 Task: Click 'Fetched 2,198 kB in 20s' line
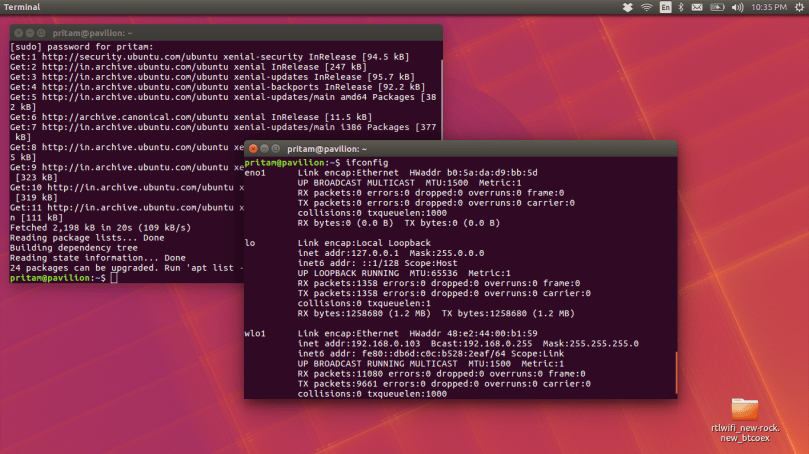point(100,228)
